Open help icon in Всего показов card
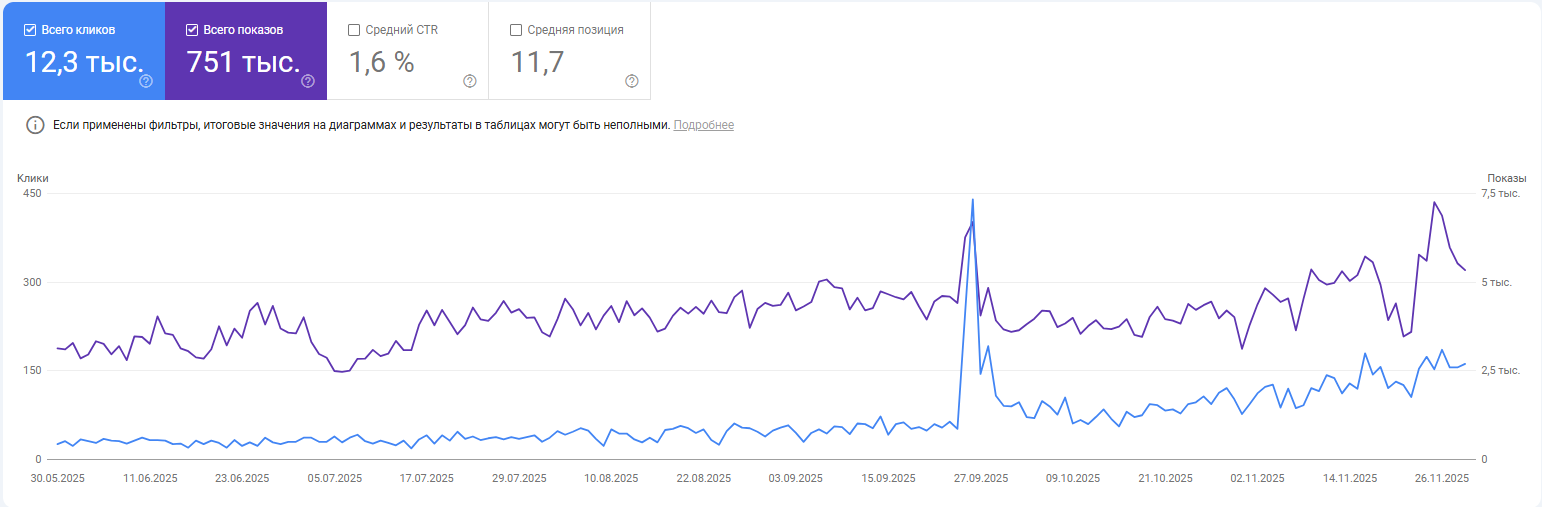This screenshot has width=1542, height=507. [308, 81]
